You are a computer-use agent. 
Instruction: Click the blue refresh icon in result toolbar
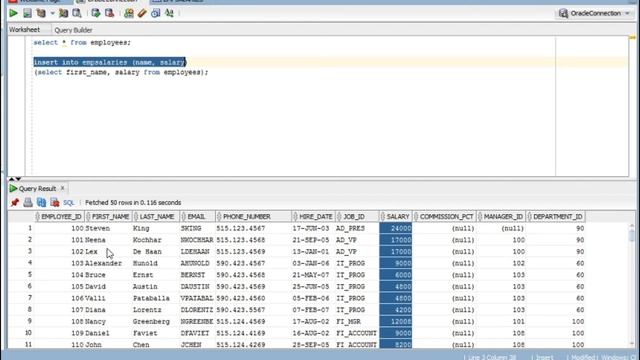click(41, 202)
